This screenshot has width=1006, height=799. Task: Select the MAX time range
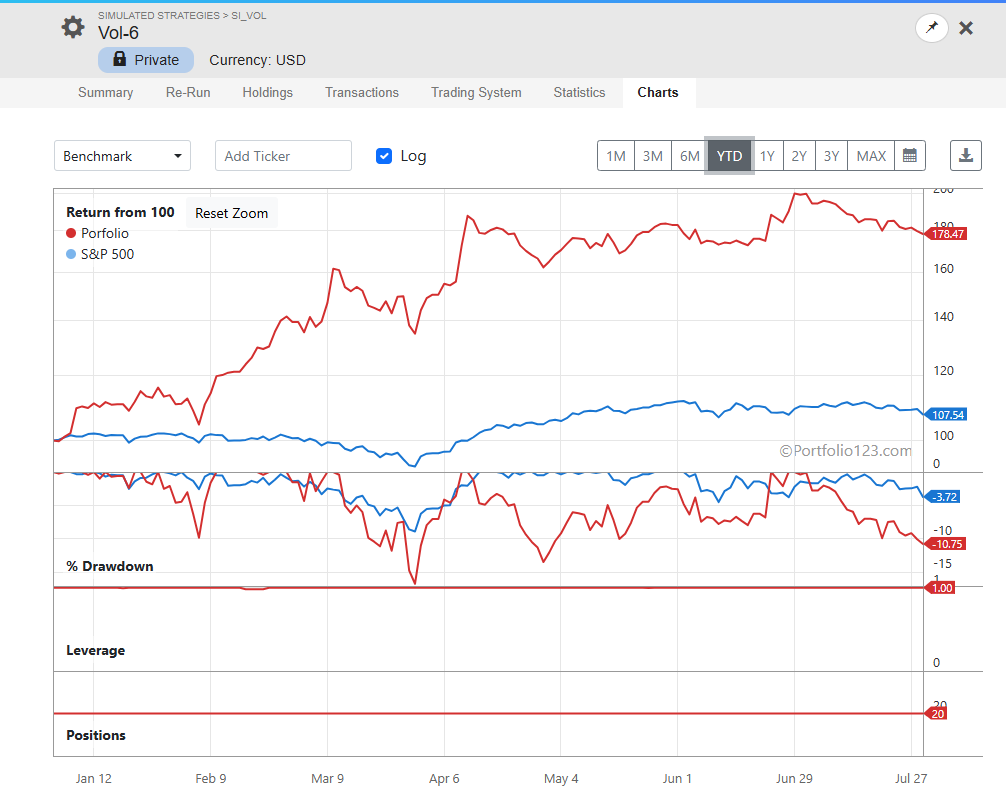tap(871, 156)
